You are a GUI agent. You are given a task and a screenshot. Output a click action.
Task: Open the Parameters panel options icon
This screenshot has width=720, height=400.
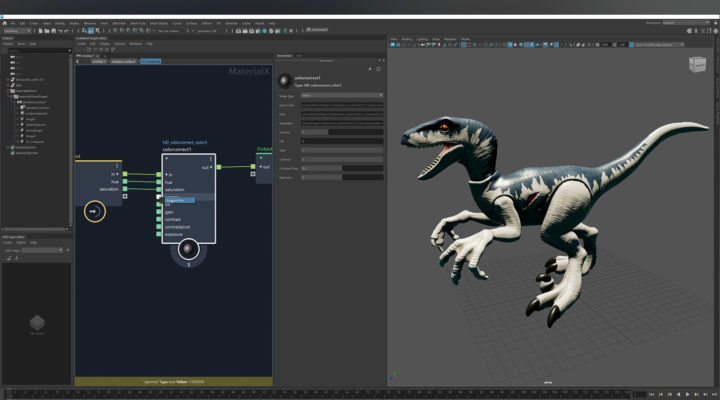[x=378, y=69]
